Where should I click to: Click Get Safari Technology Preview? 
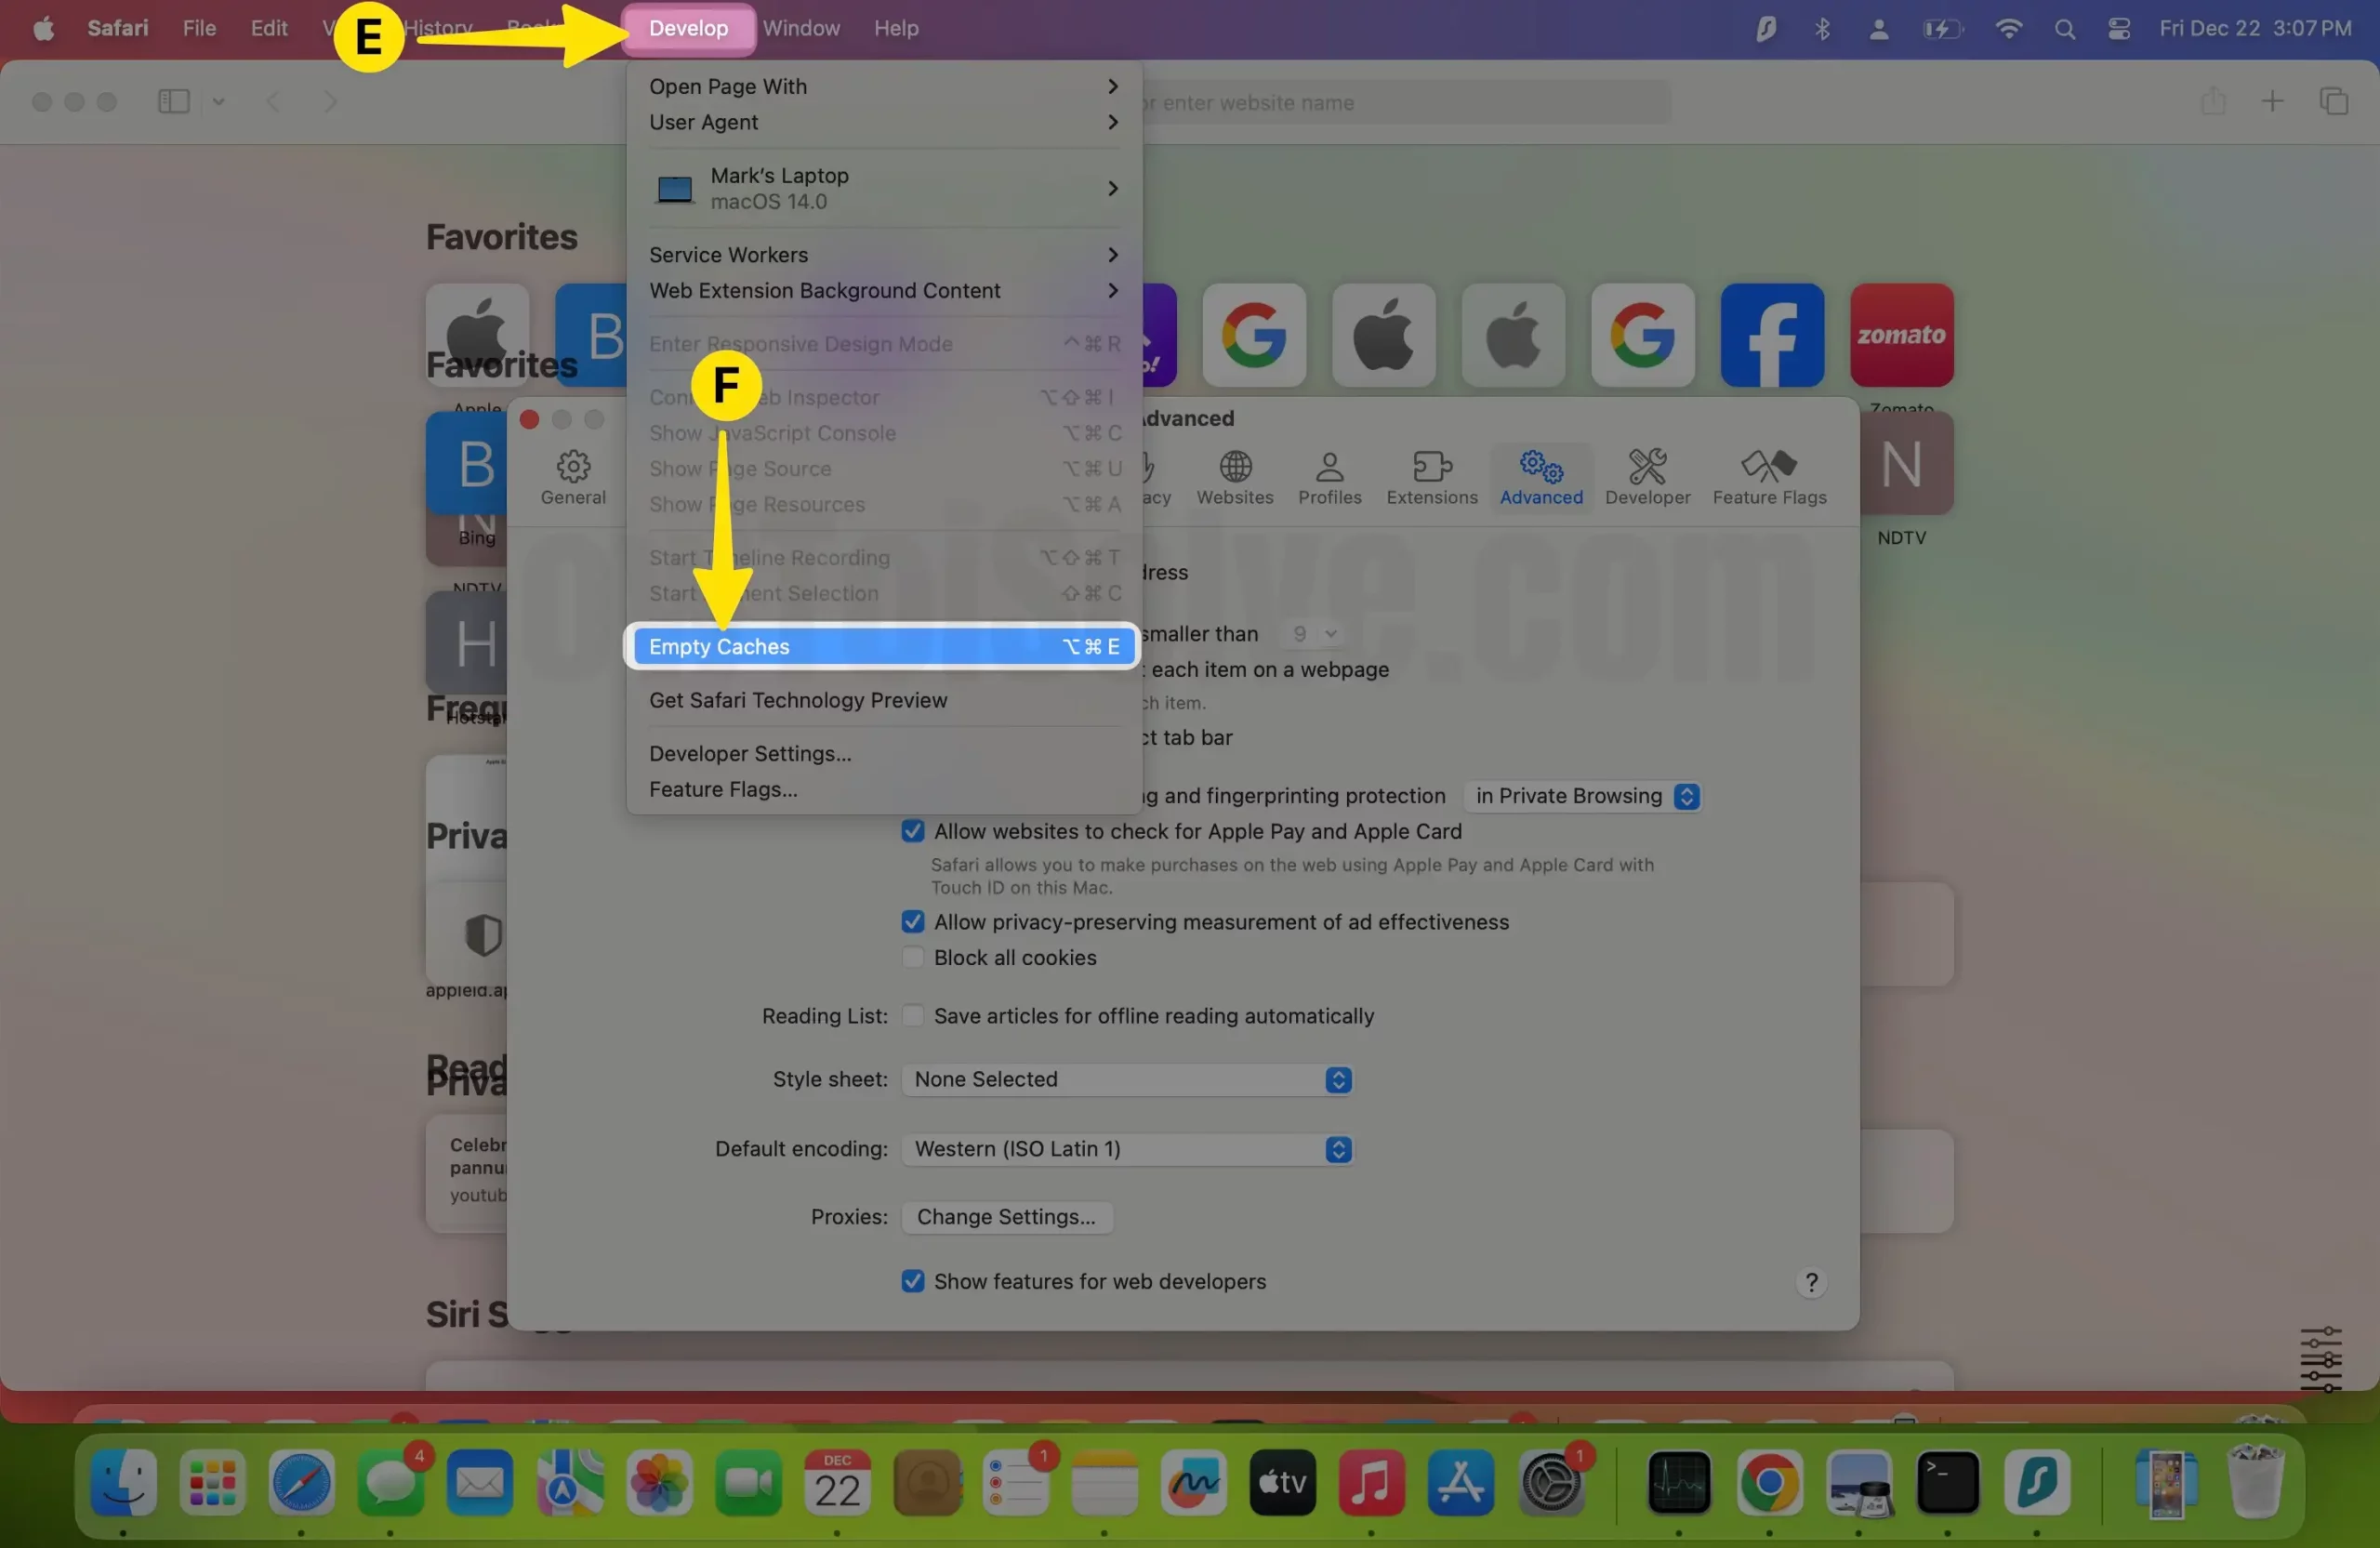(x=798, y=701)
